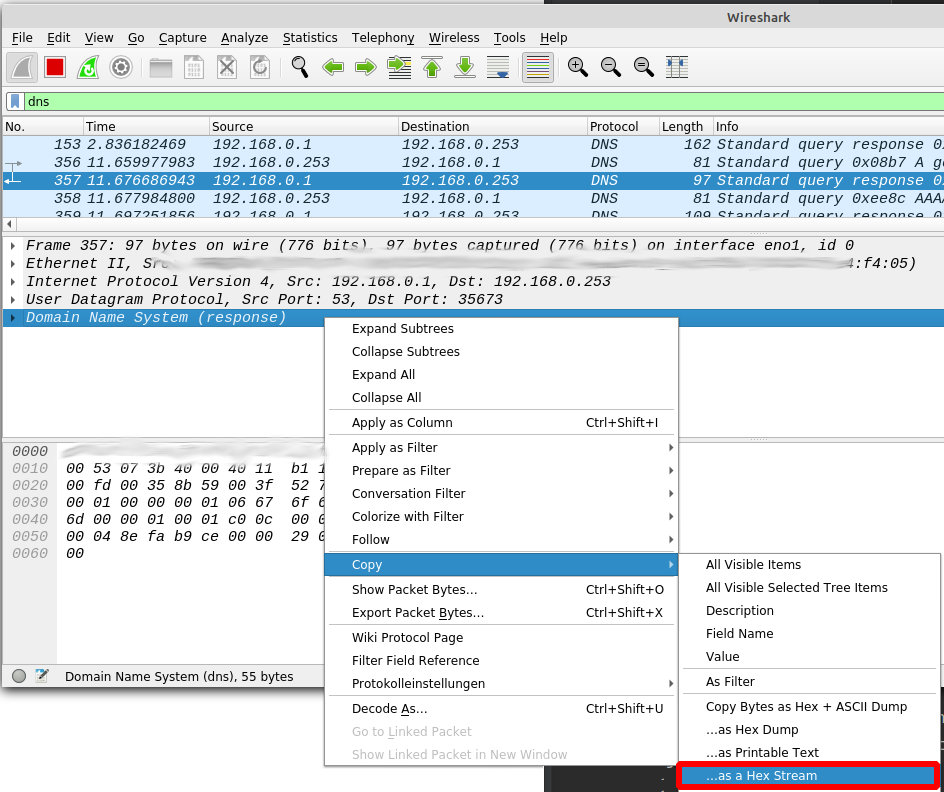Select packet row number 356
This screenshot has height=792, width=944.
point(473,162)
